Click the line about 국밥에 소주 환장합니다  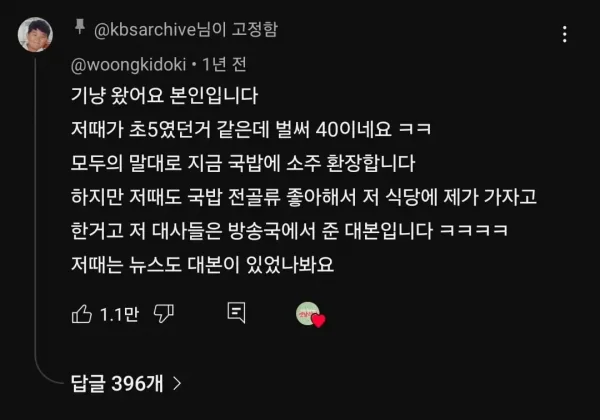point(243,163)
